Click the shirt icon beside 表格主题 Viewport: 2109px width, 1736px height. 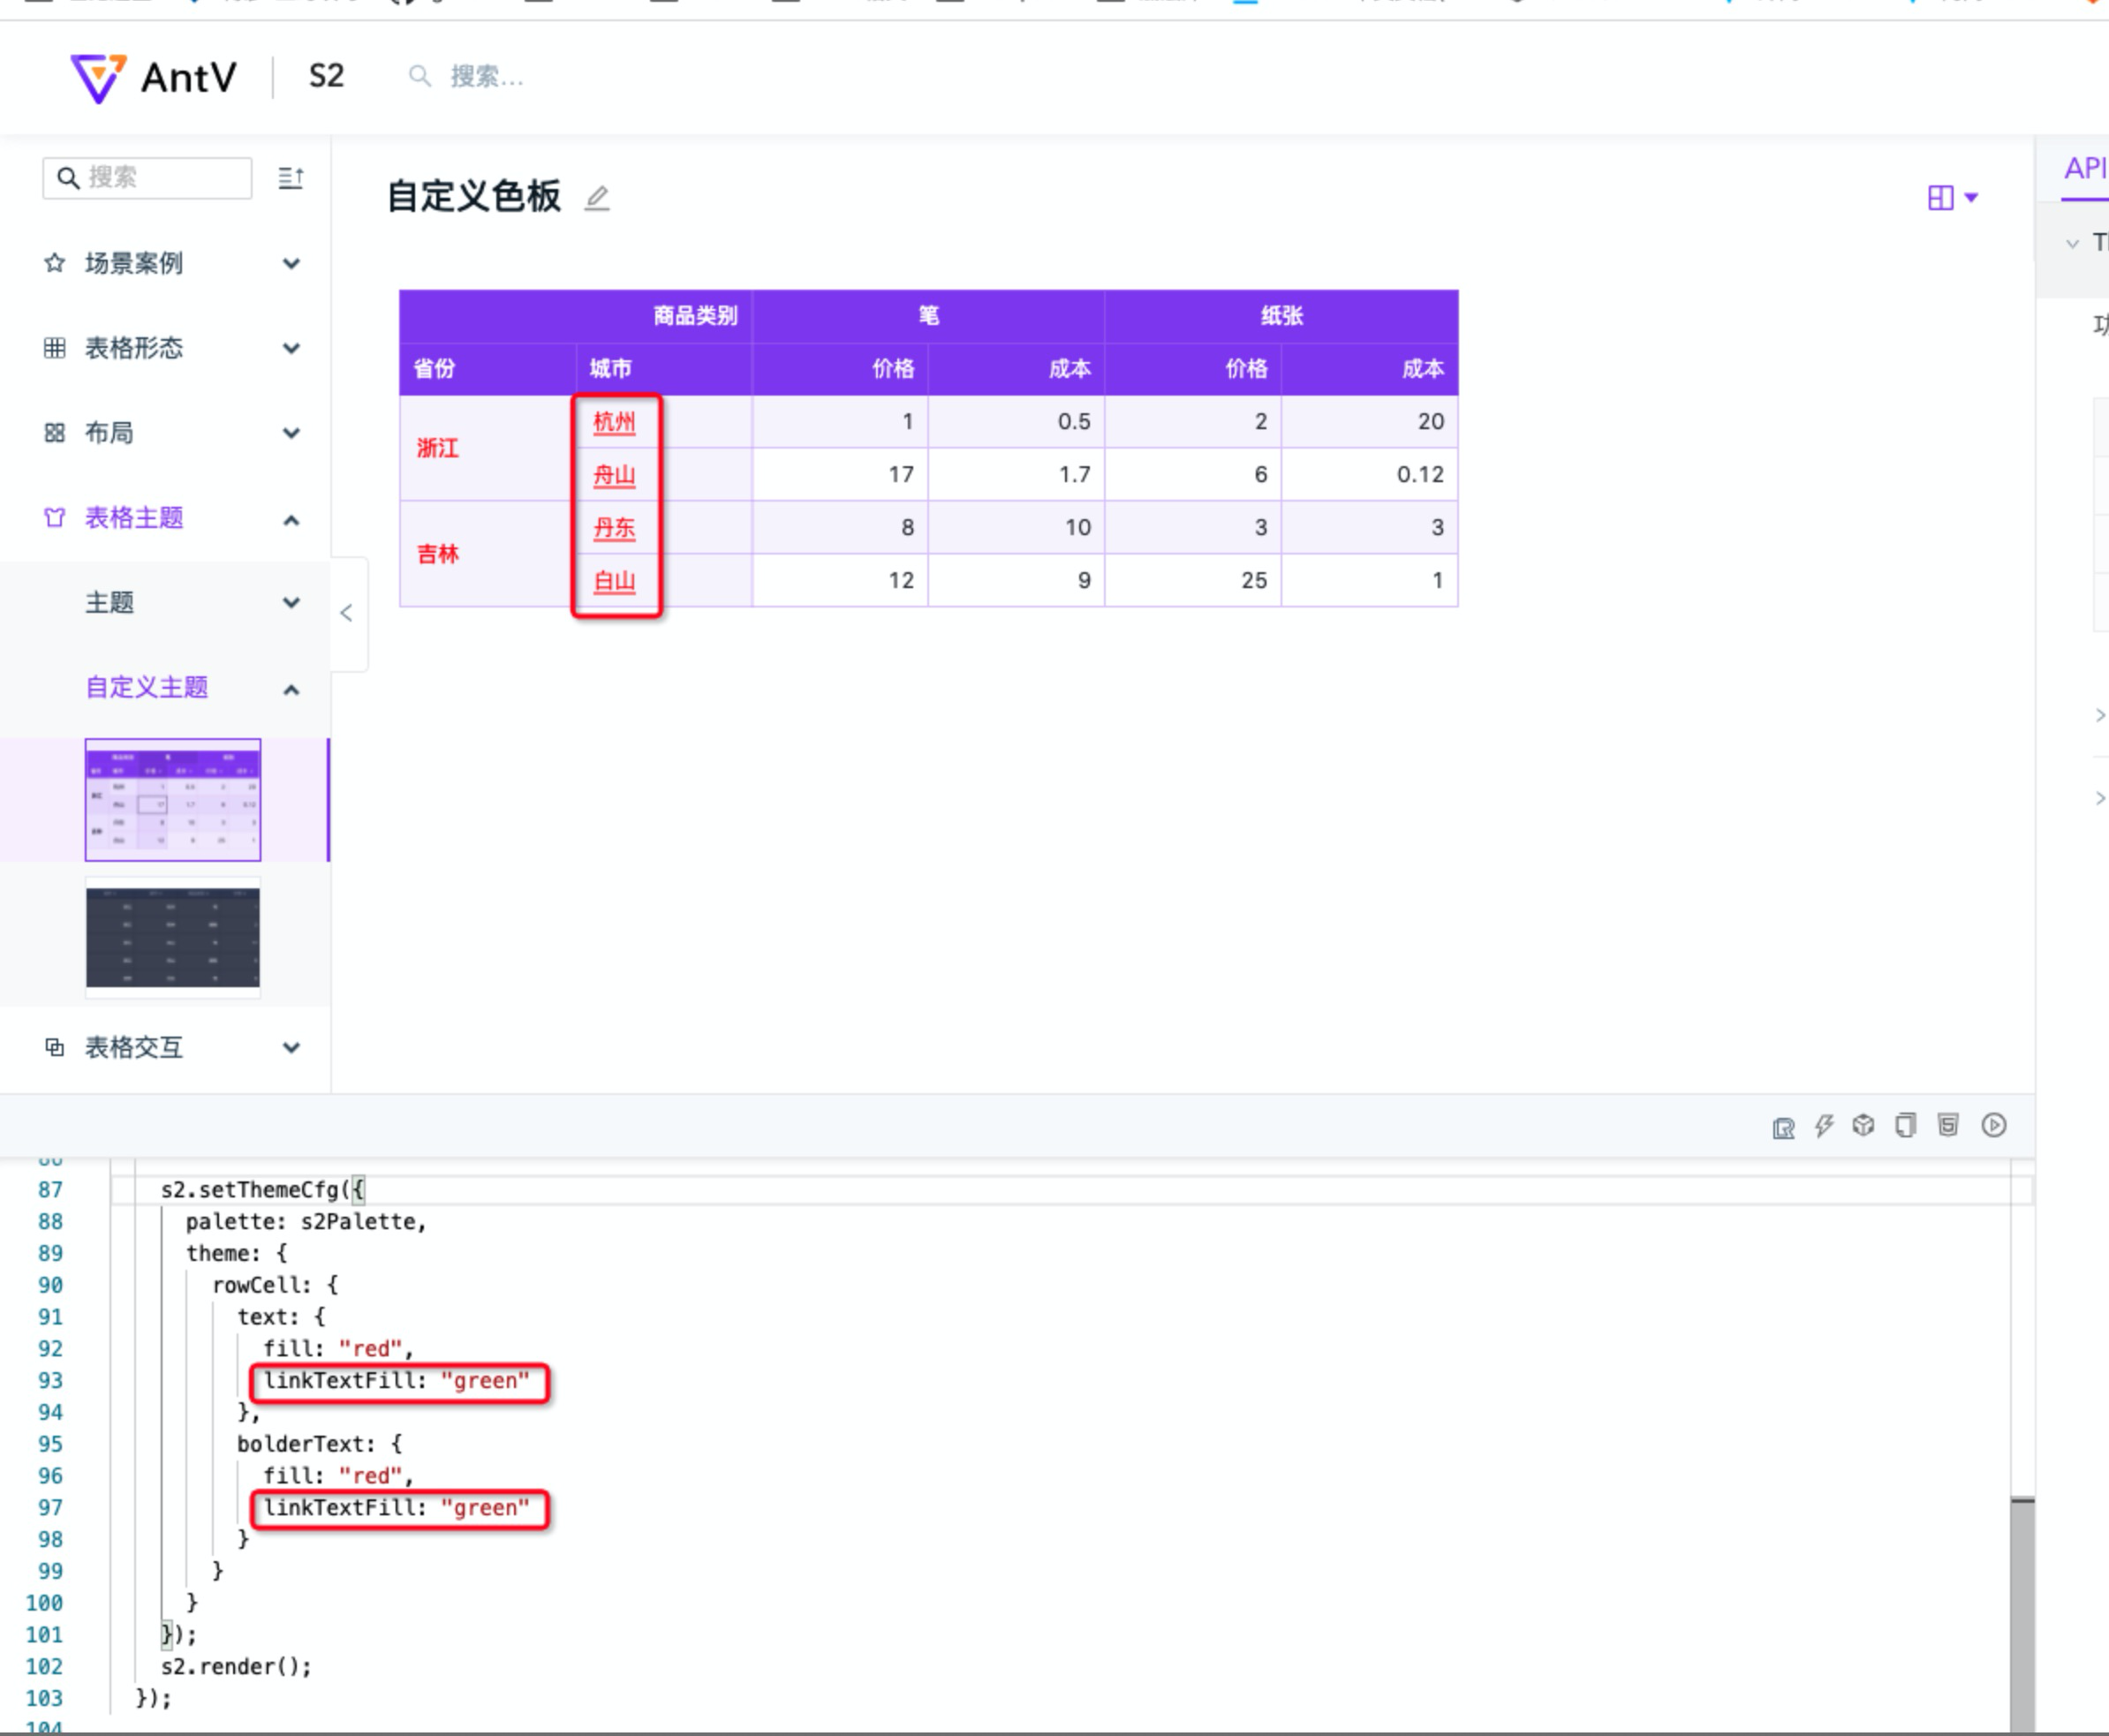55,518
